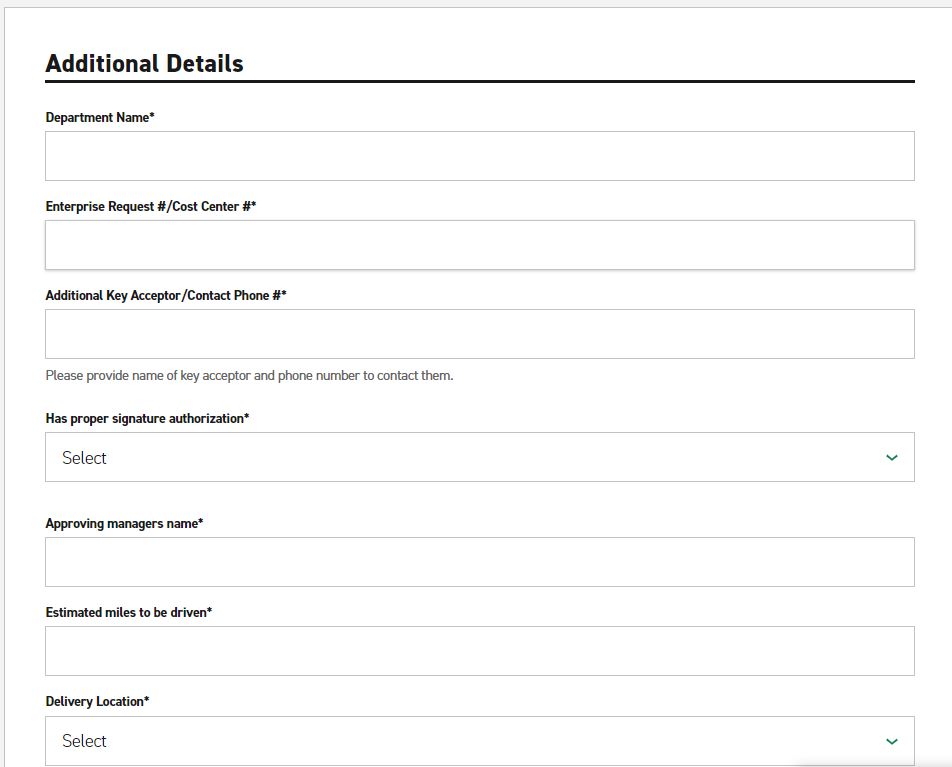The image size is (952, 767).
Task: Click 'Select' placeholder text in signature authorization
Action: (x=84, y=458)
